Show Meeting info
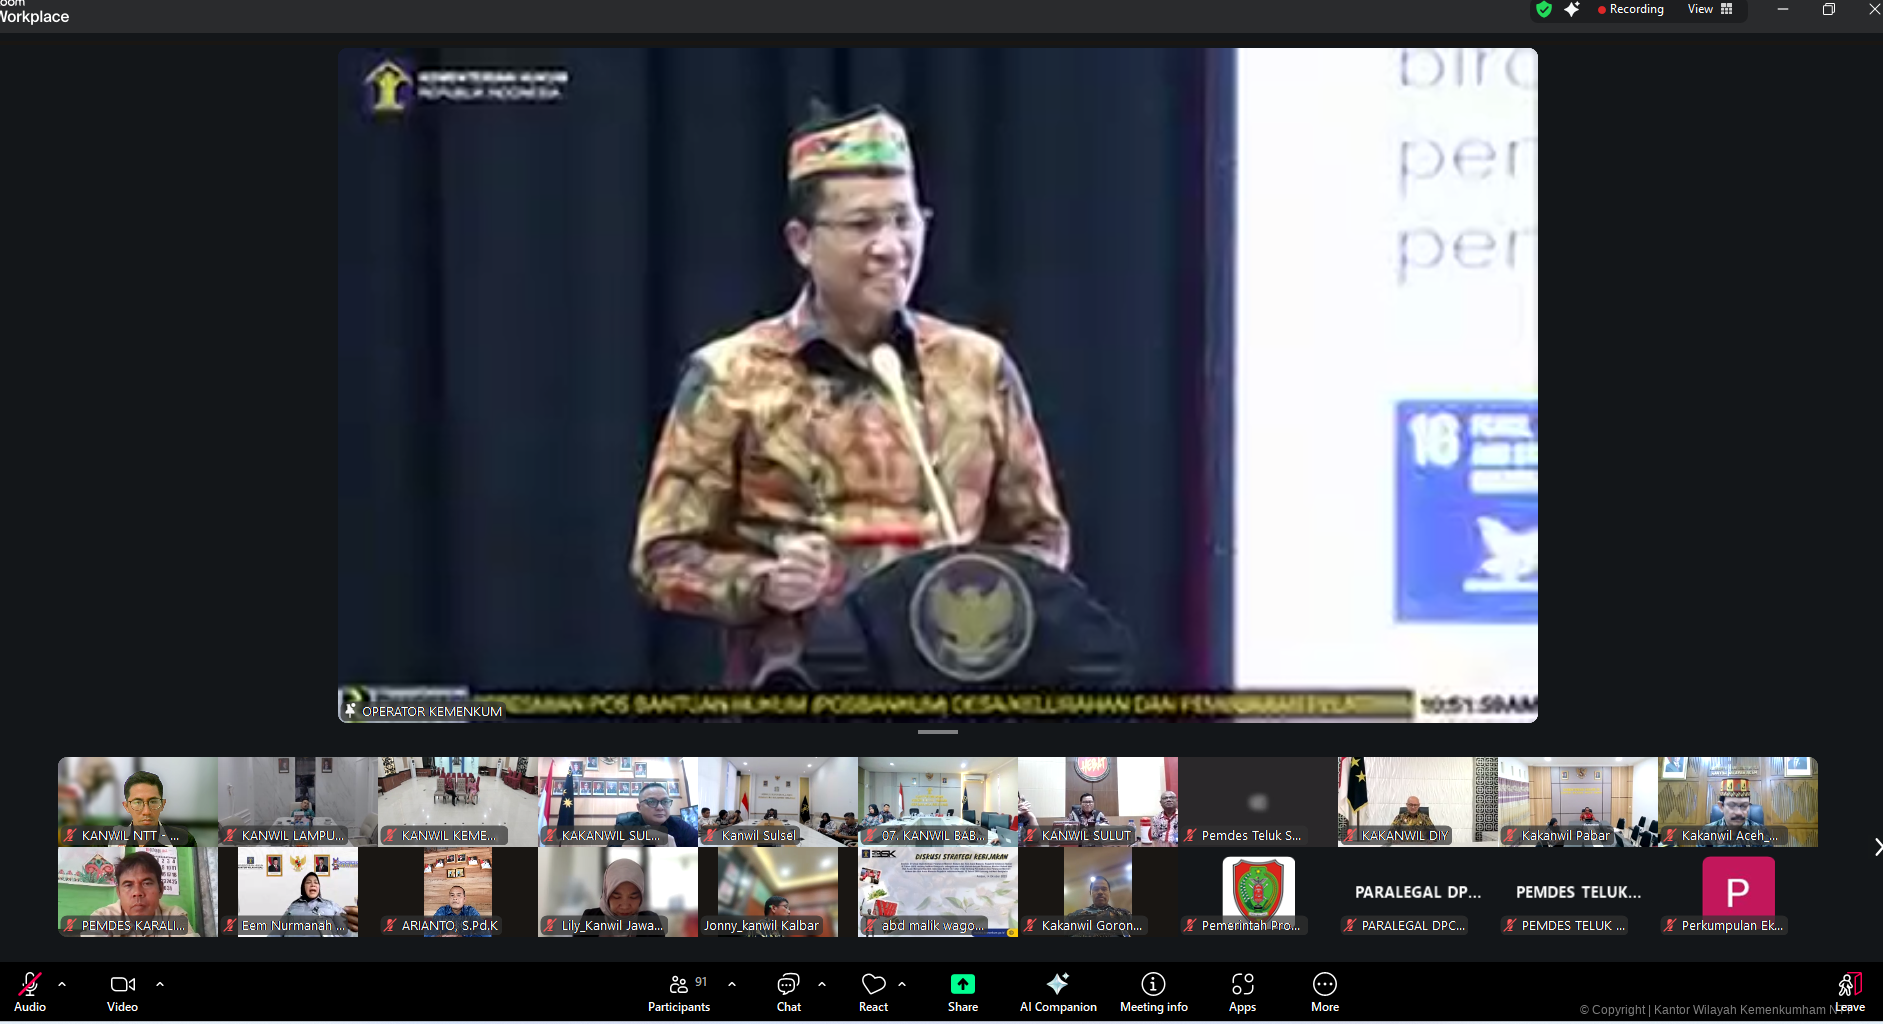The height and width of the screenshot is (1024, 1883). 1153,992
